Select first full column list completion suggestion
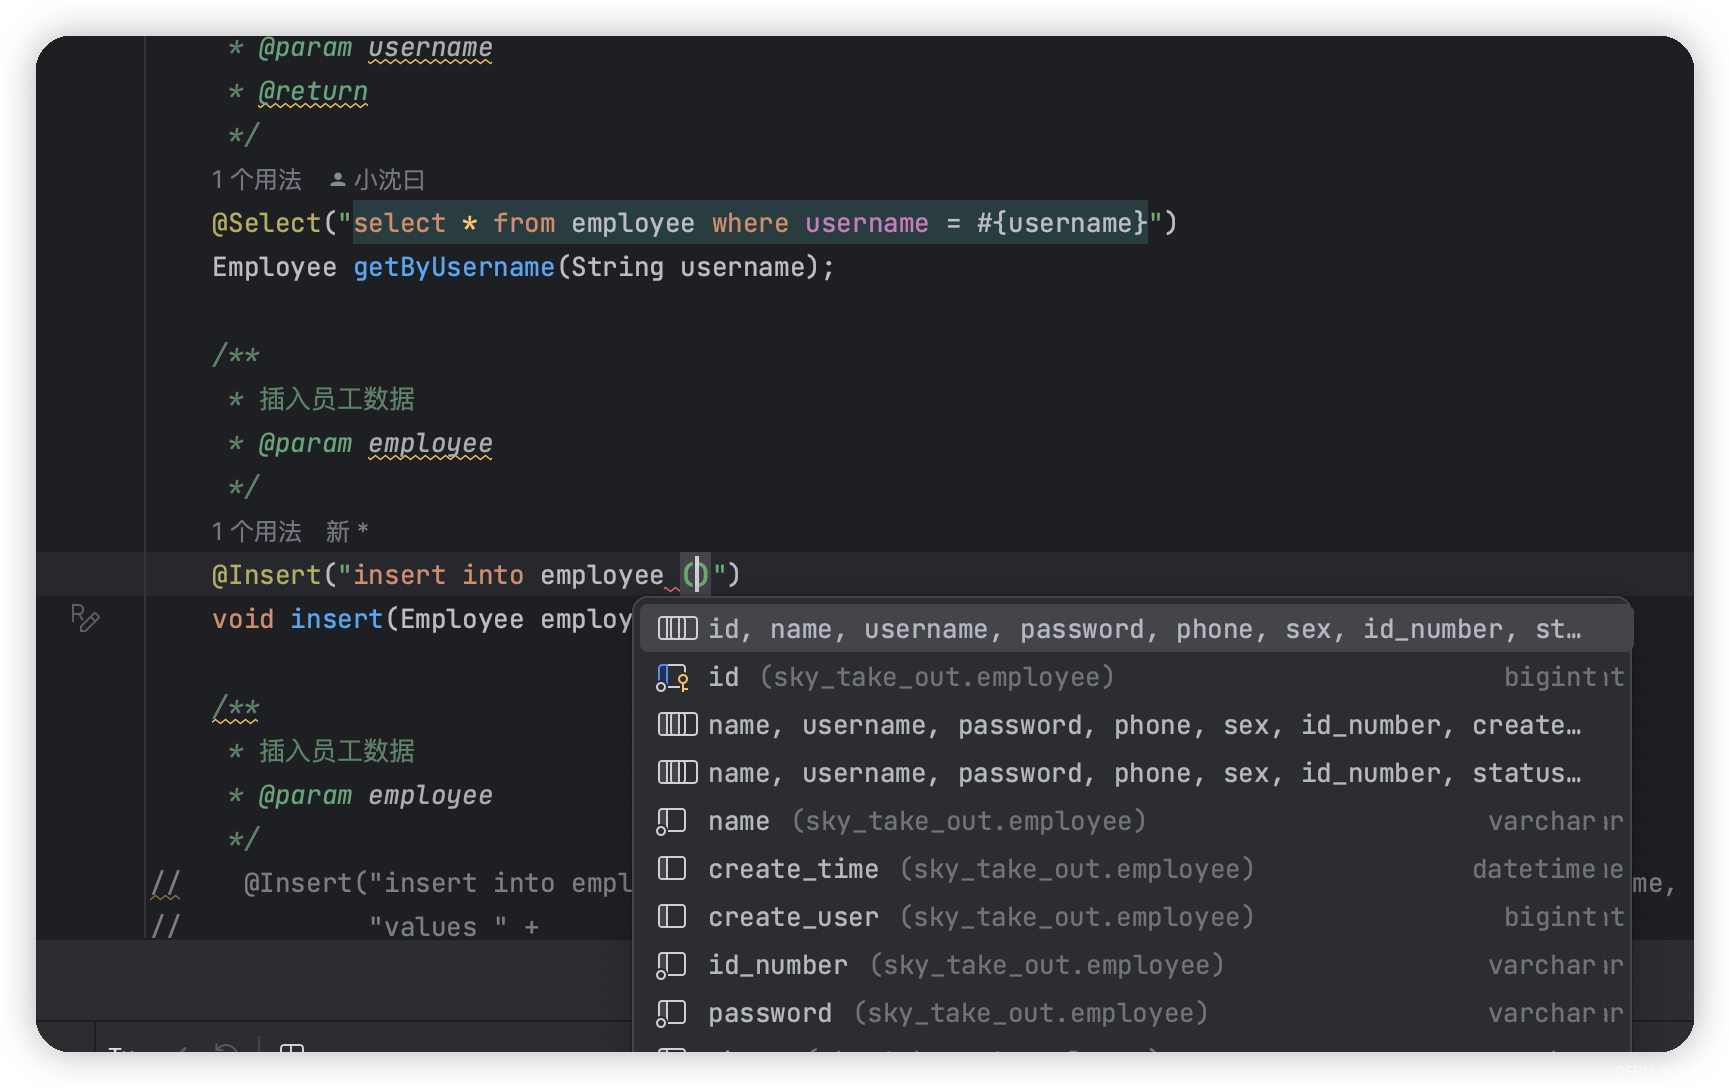This screenshot has height=1088, width=1730. (1135, 629)
